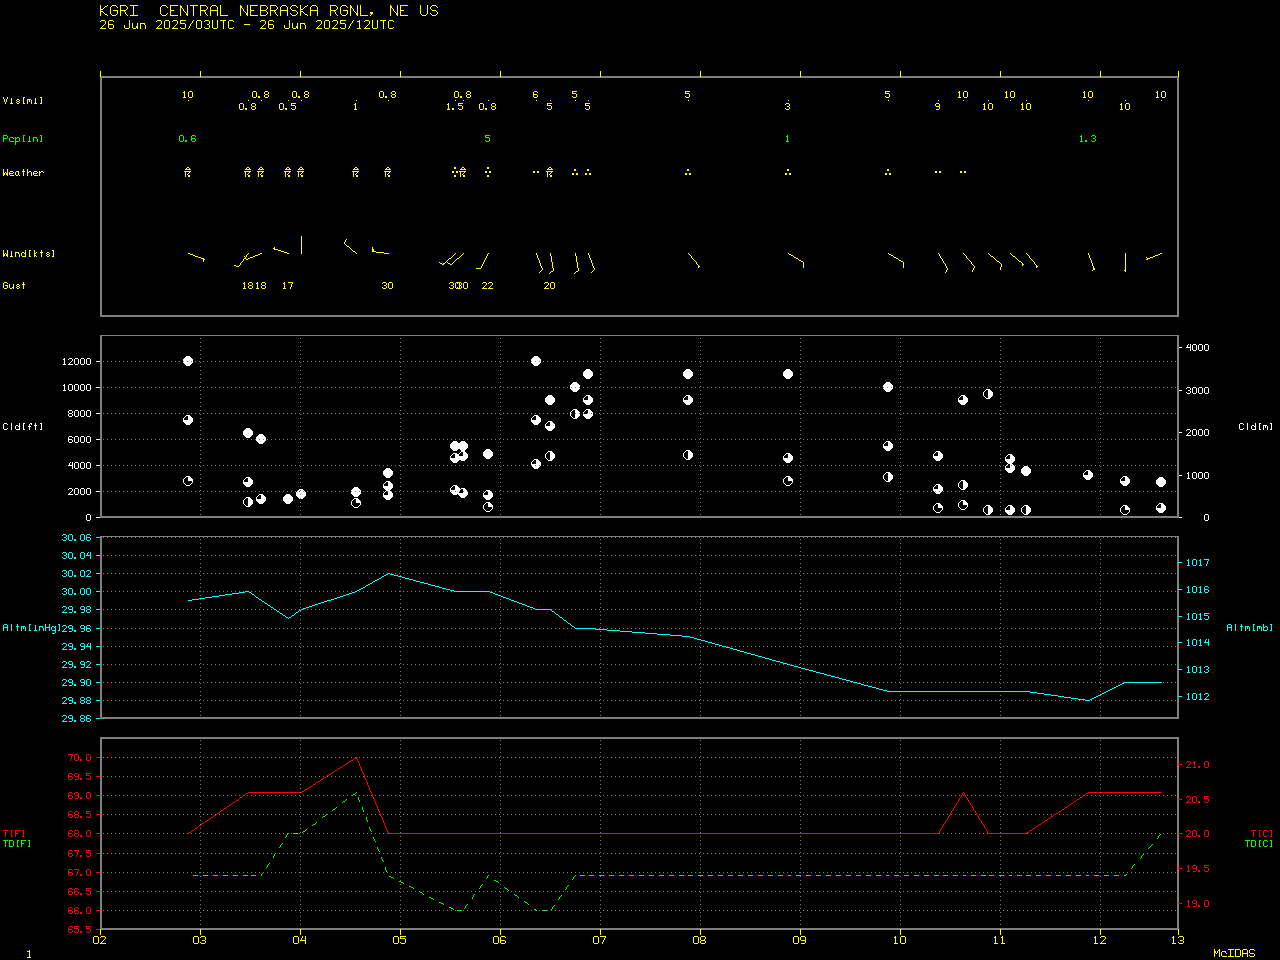Screen dimensions: 1280x960
Task: Select the Altm[inHg] axis label
Action: click(x=31, y=628)
